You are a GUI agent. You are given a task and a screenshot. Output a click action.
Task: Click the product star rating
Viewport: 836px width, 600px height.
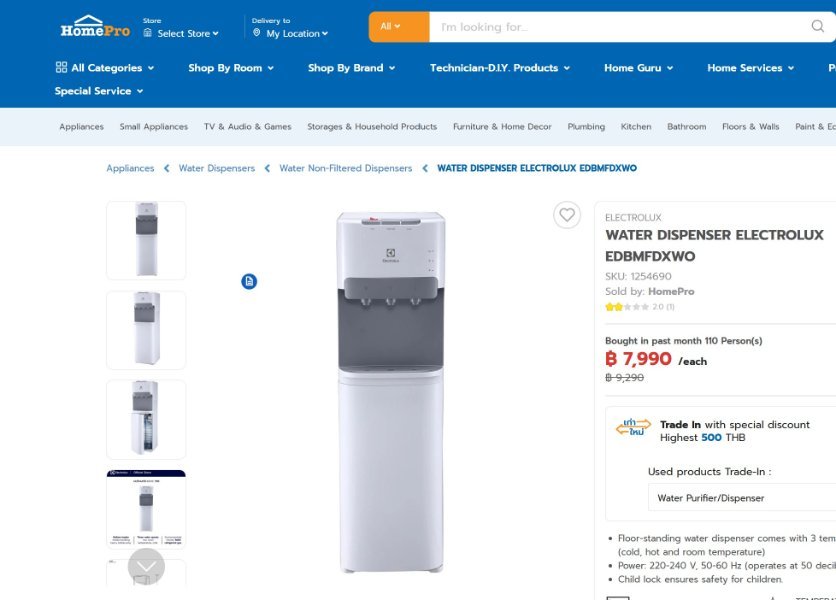[627, 307]
